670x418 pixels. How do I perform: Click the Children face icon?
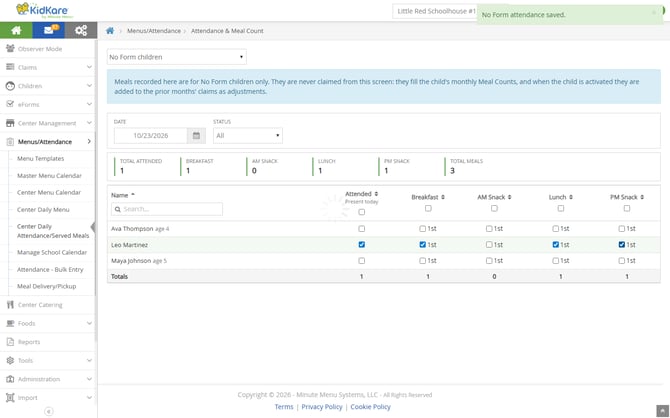click(x=10, y=86)
